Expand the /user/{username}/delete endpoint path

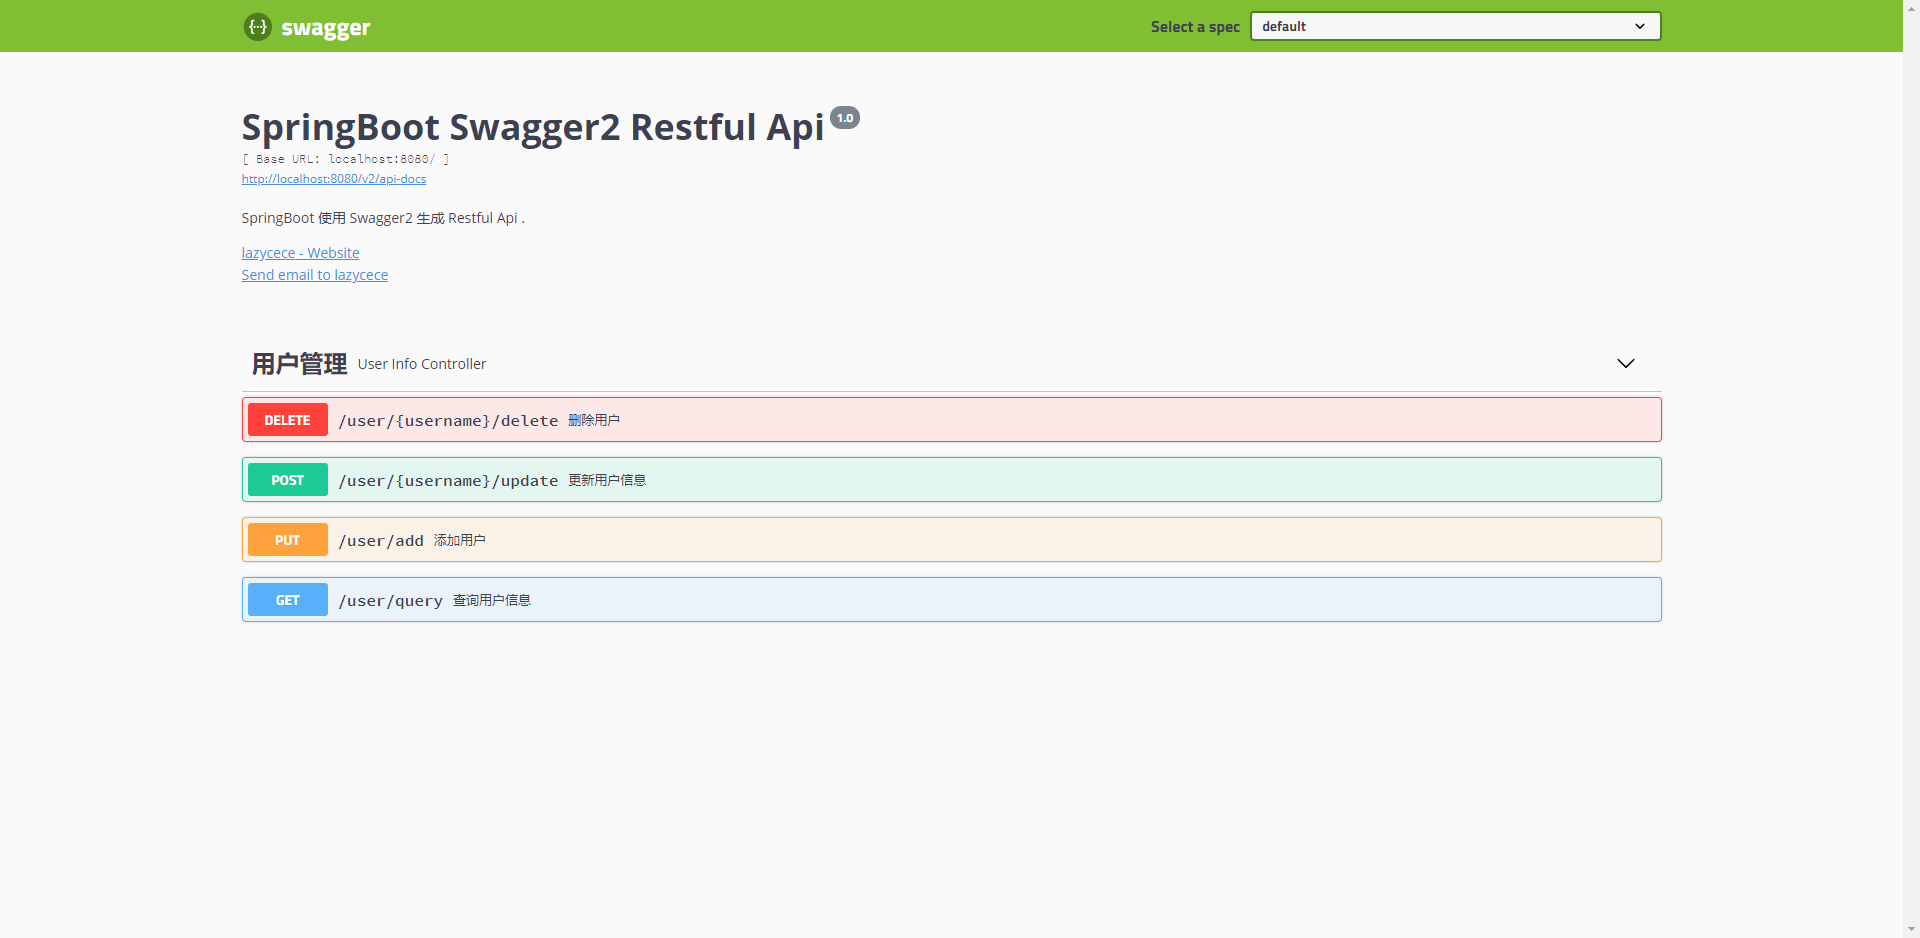pos(448,421)
